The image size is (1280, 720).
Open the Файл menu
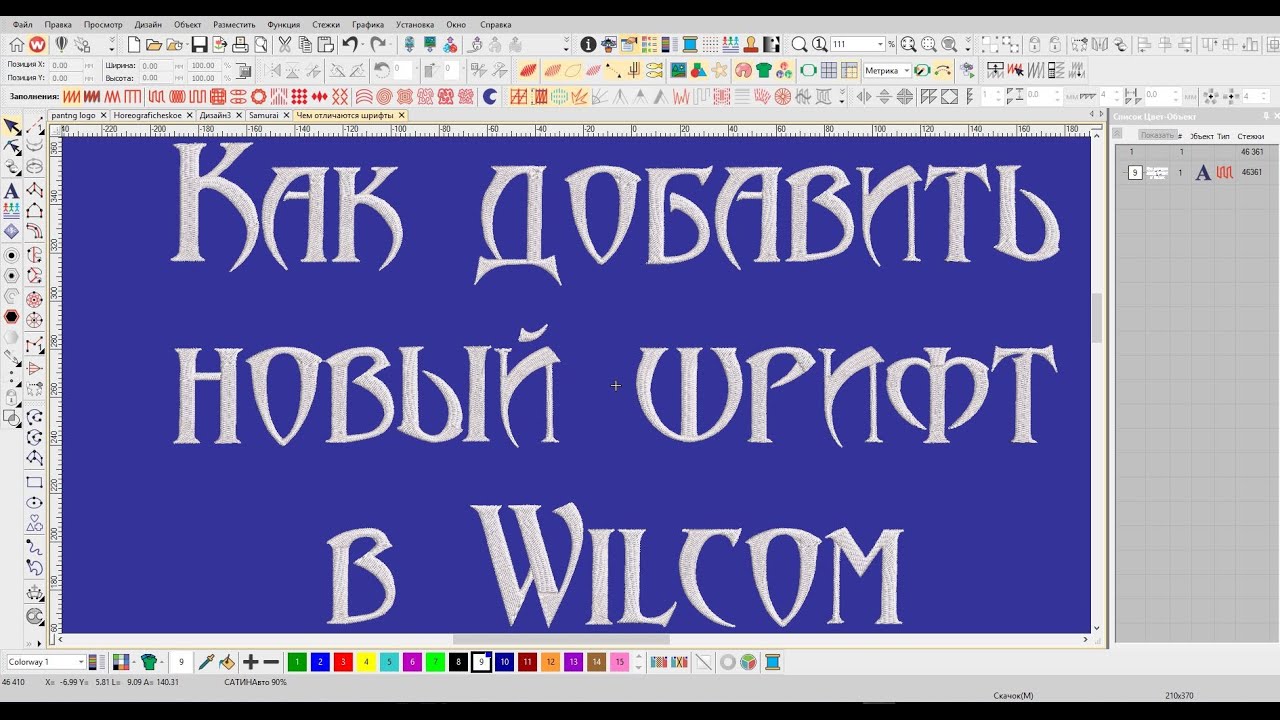[x=22, y=24]
